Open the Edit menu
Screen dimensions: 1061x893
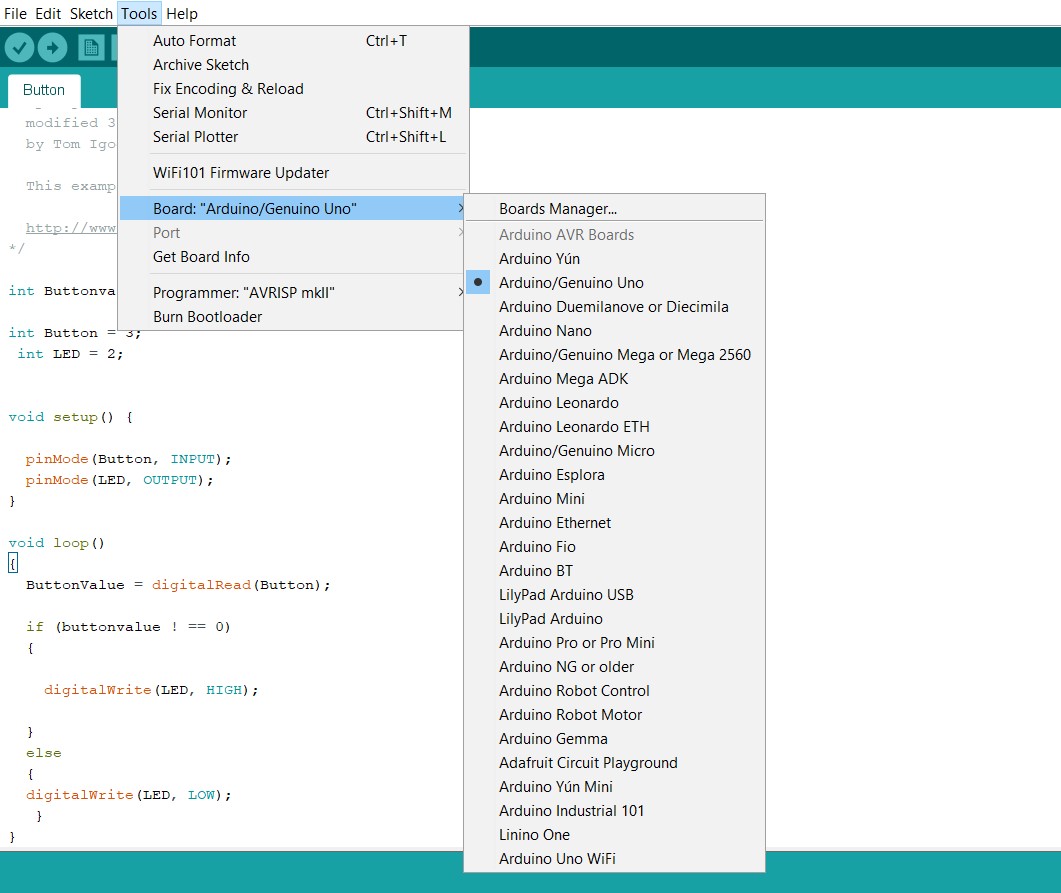(x=48, y=14)
